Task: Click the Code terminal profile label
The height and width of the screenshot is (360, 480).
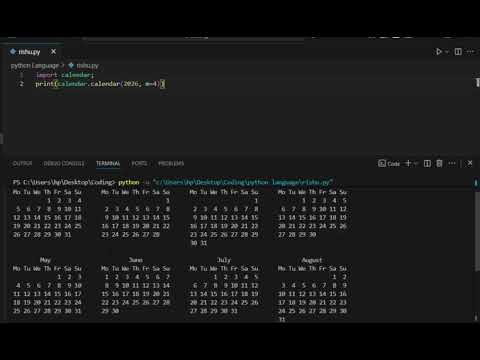Action: [x=389, y=163]
